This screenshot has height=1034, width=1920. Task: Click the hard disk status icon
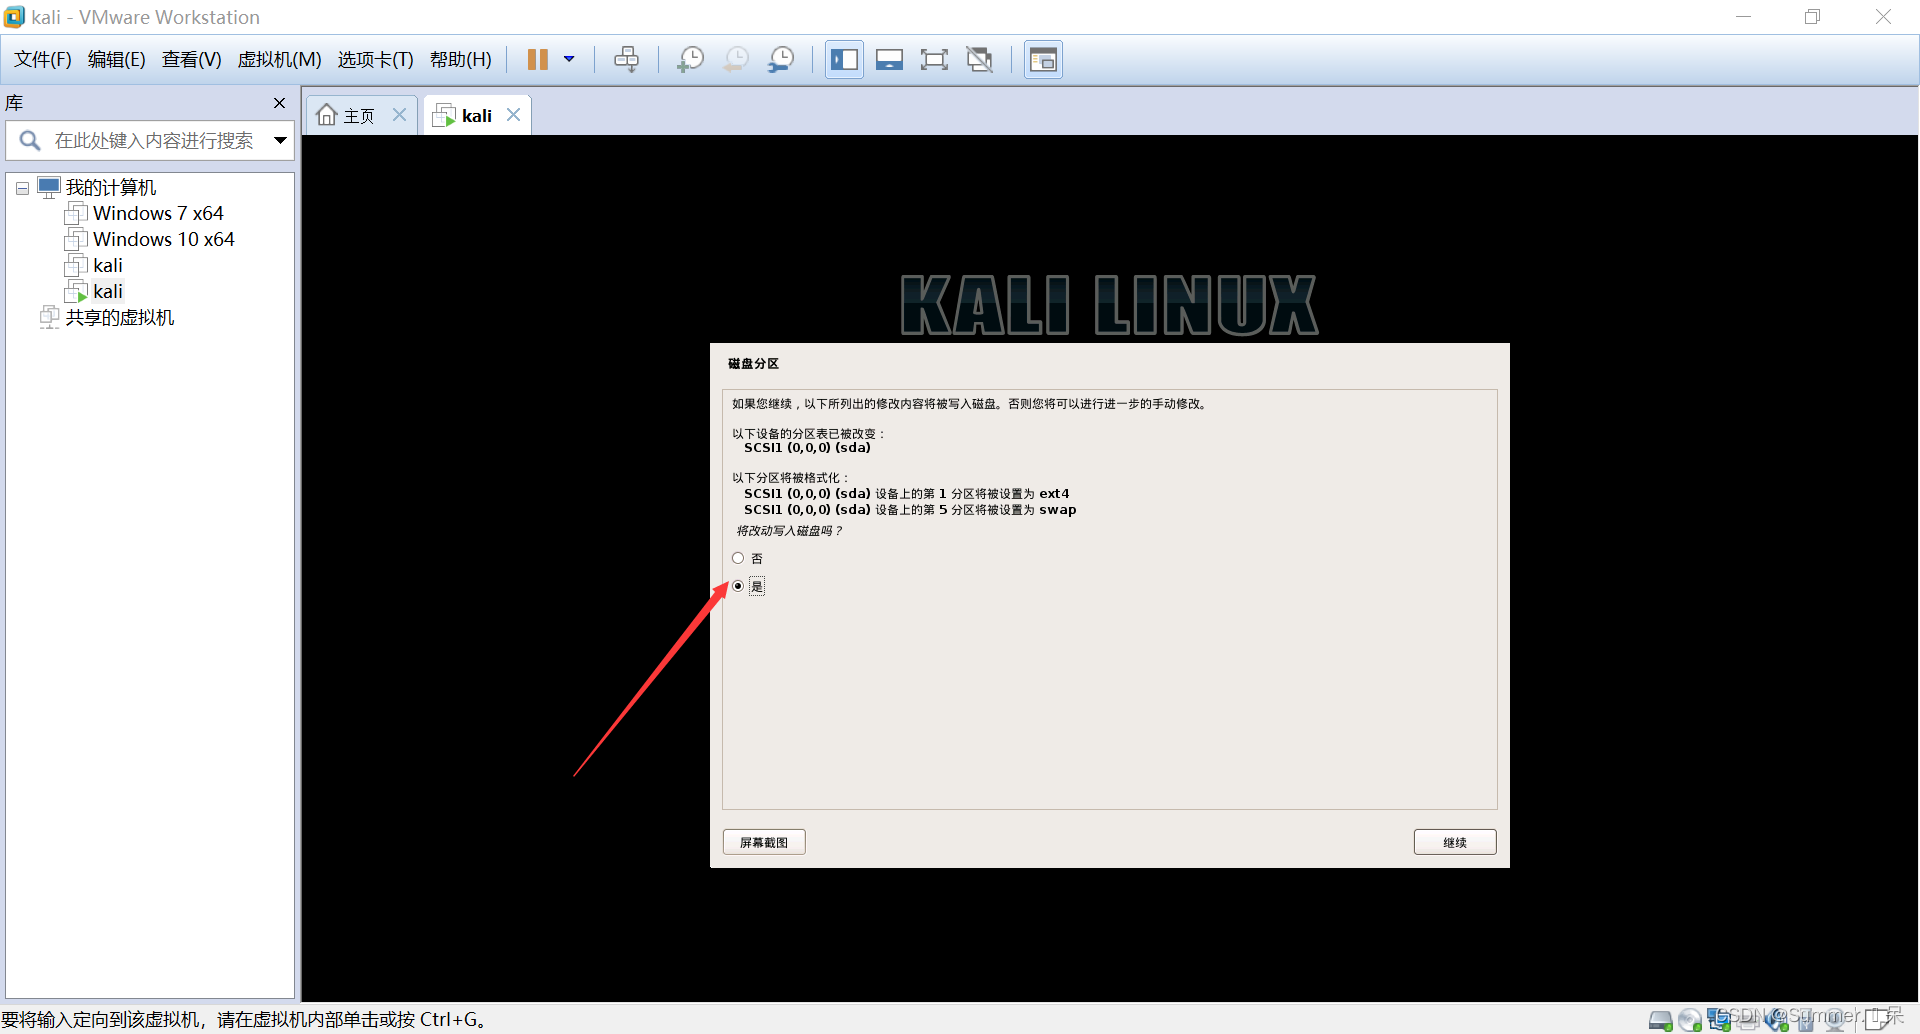[x=1661, y=1020]
